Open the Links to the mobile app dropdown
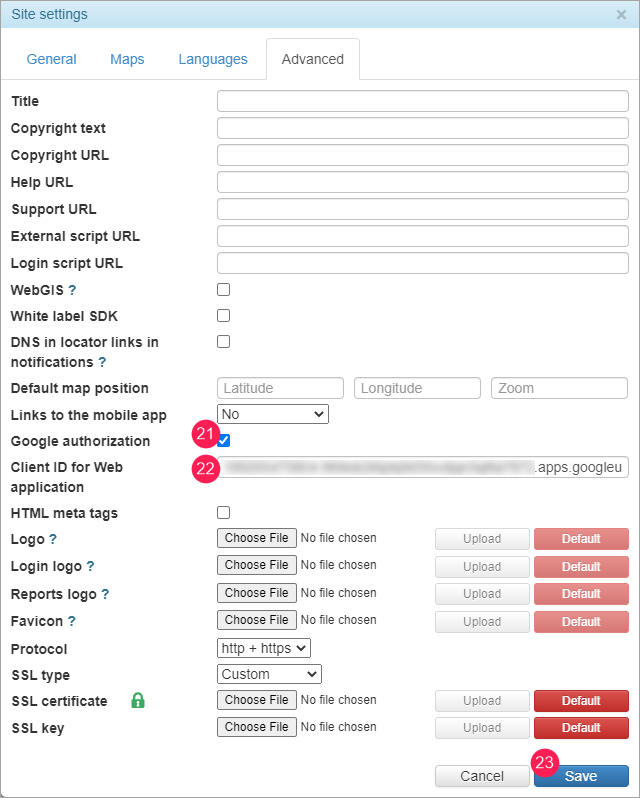Screen dimensions: 640x798 click(272, 414)
